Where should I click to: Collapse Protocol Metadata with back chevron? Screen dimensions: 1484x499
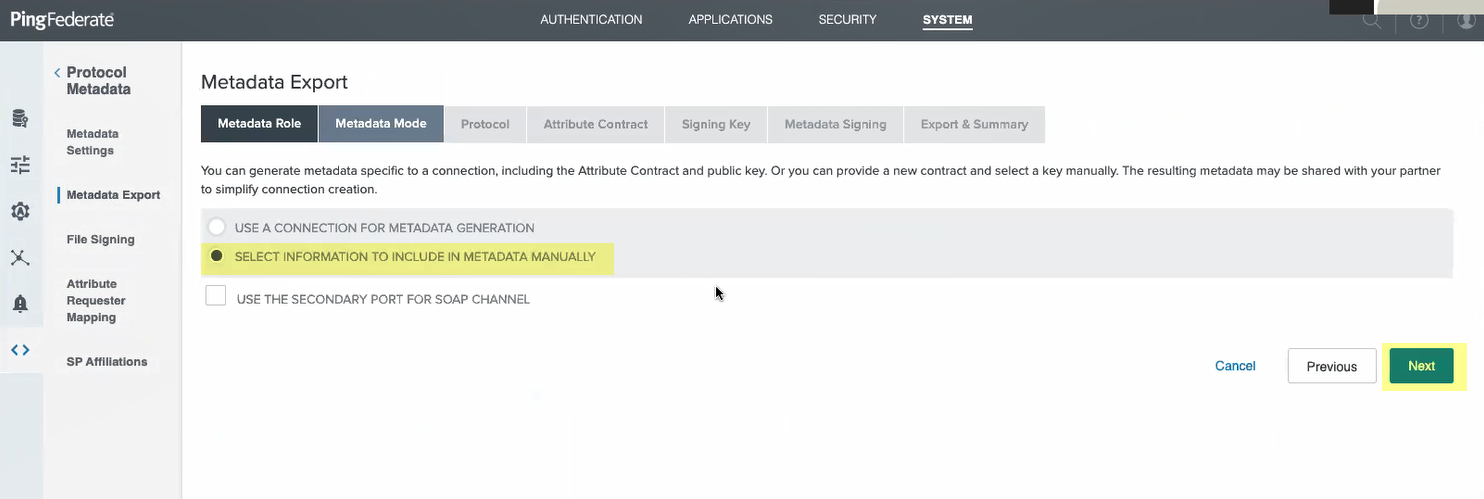(57, 73)
